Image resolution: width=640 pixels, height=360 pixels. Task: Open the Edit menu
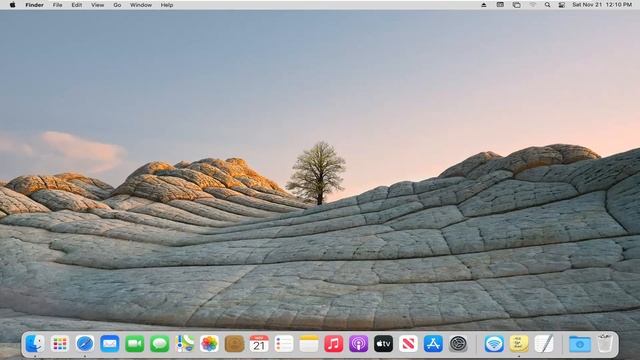pos(77,5)
